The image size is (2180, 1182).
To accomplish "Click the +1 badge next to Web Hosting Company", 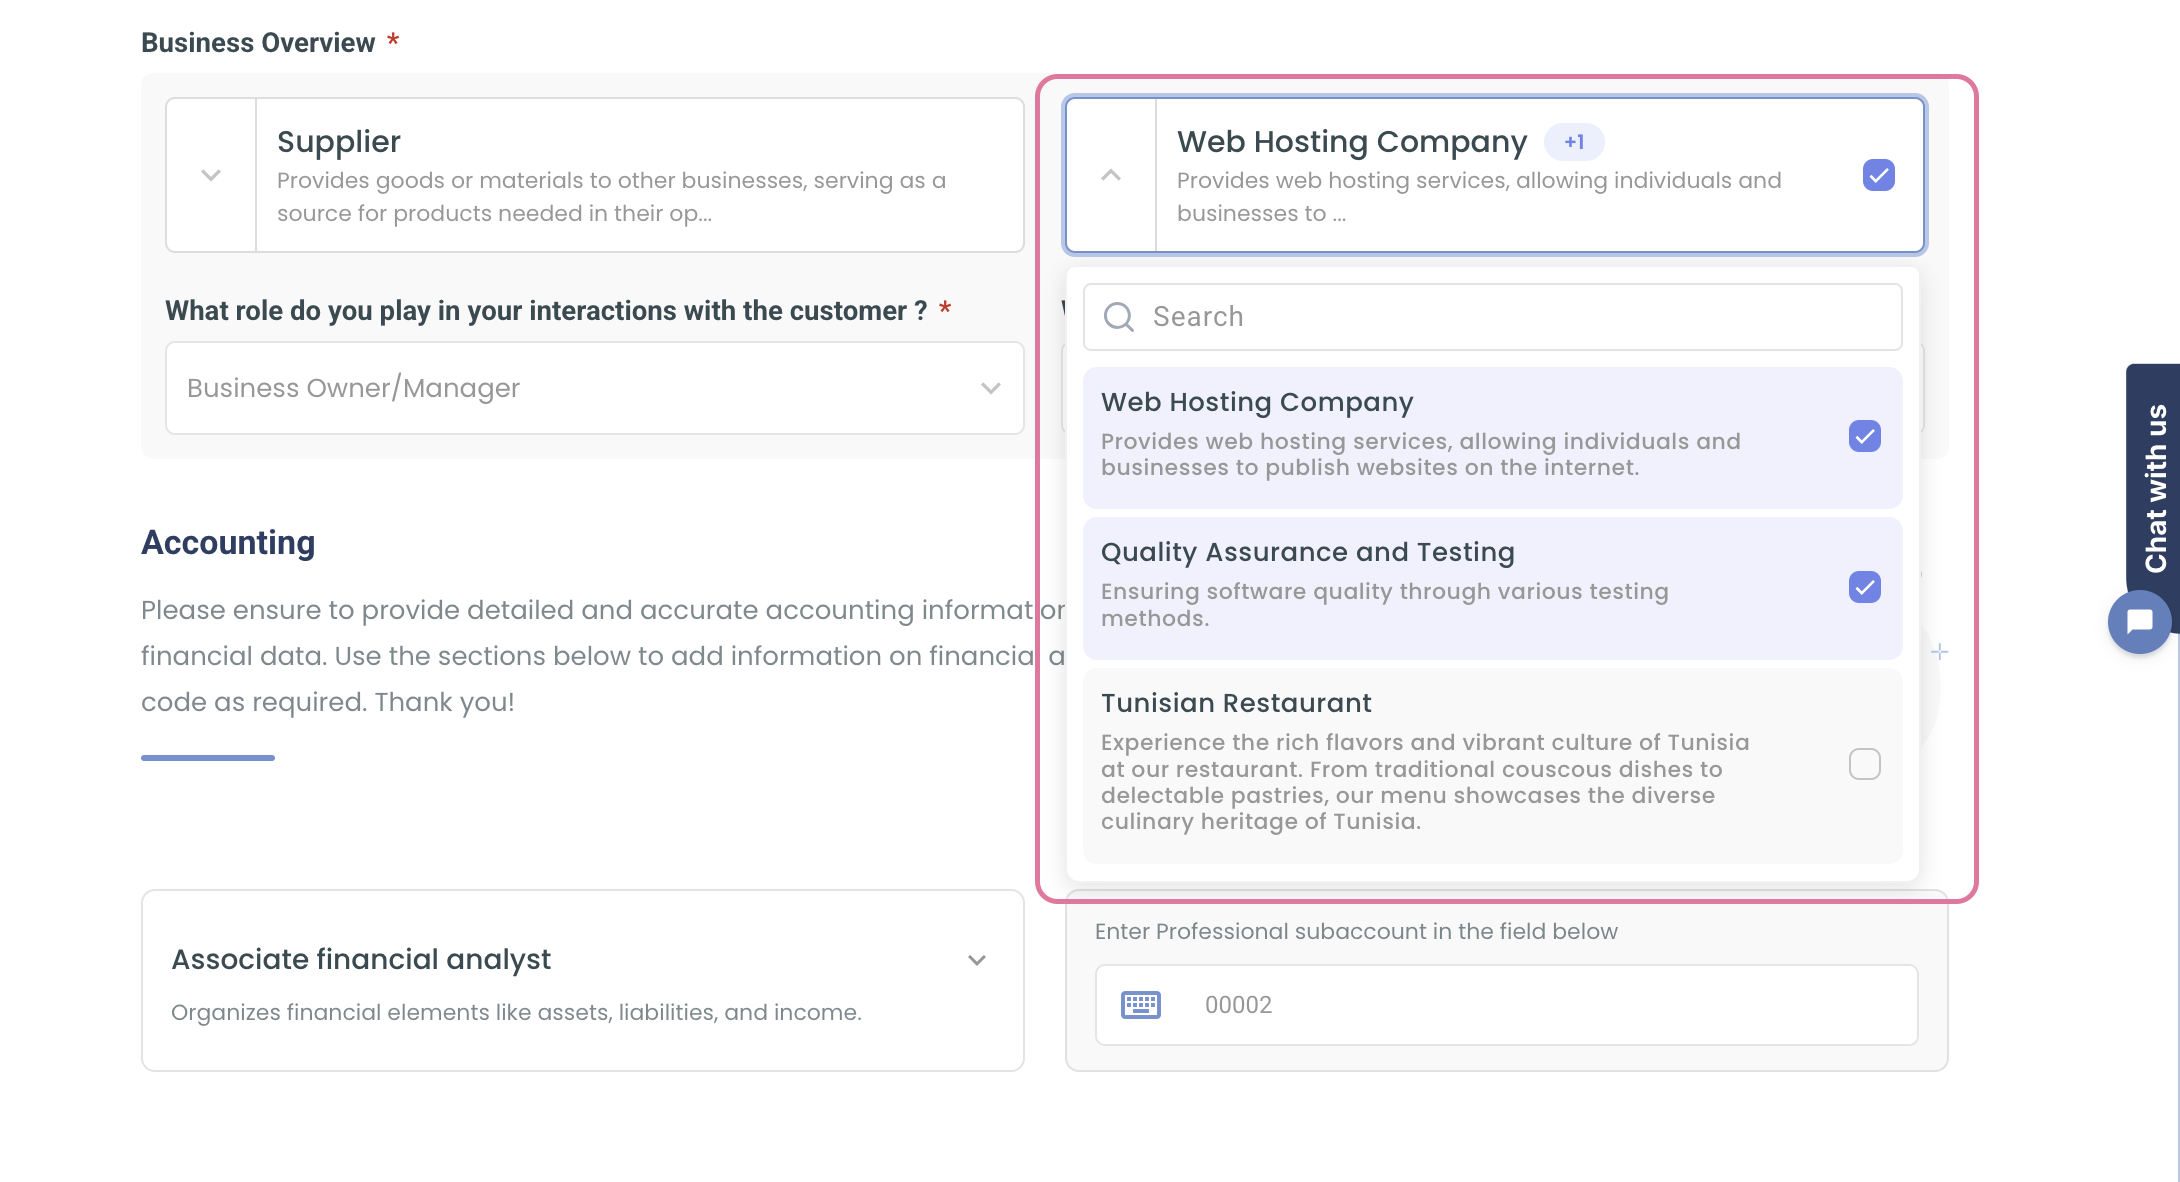I will click(1574, 142).
